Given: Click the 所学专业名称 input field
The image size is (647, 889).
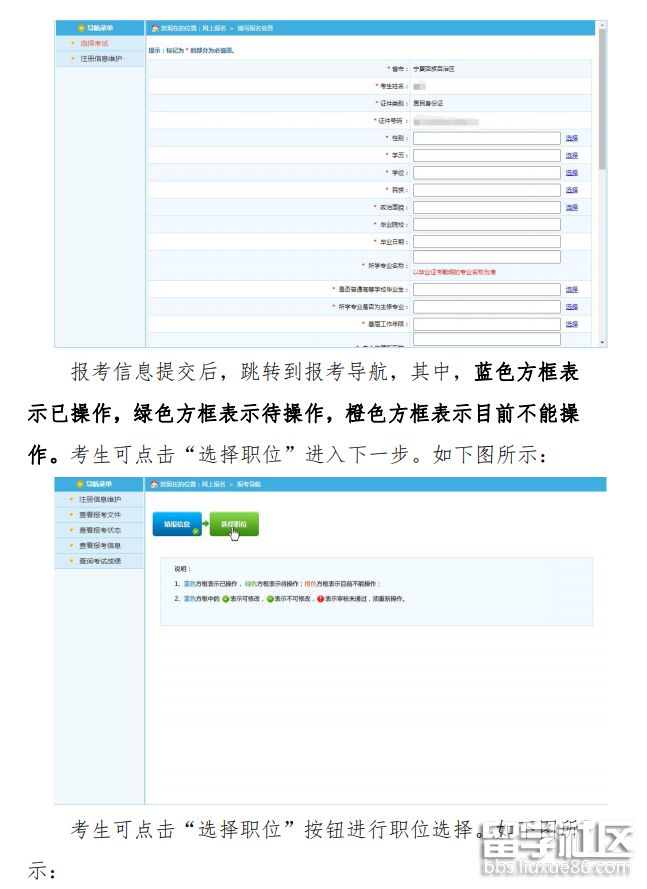Looking at the screenshot, I should coord(486,257).
